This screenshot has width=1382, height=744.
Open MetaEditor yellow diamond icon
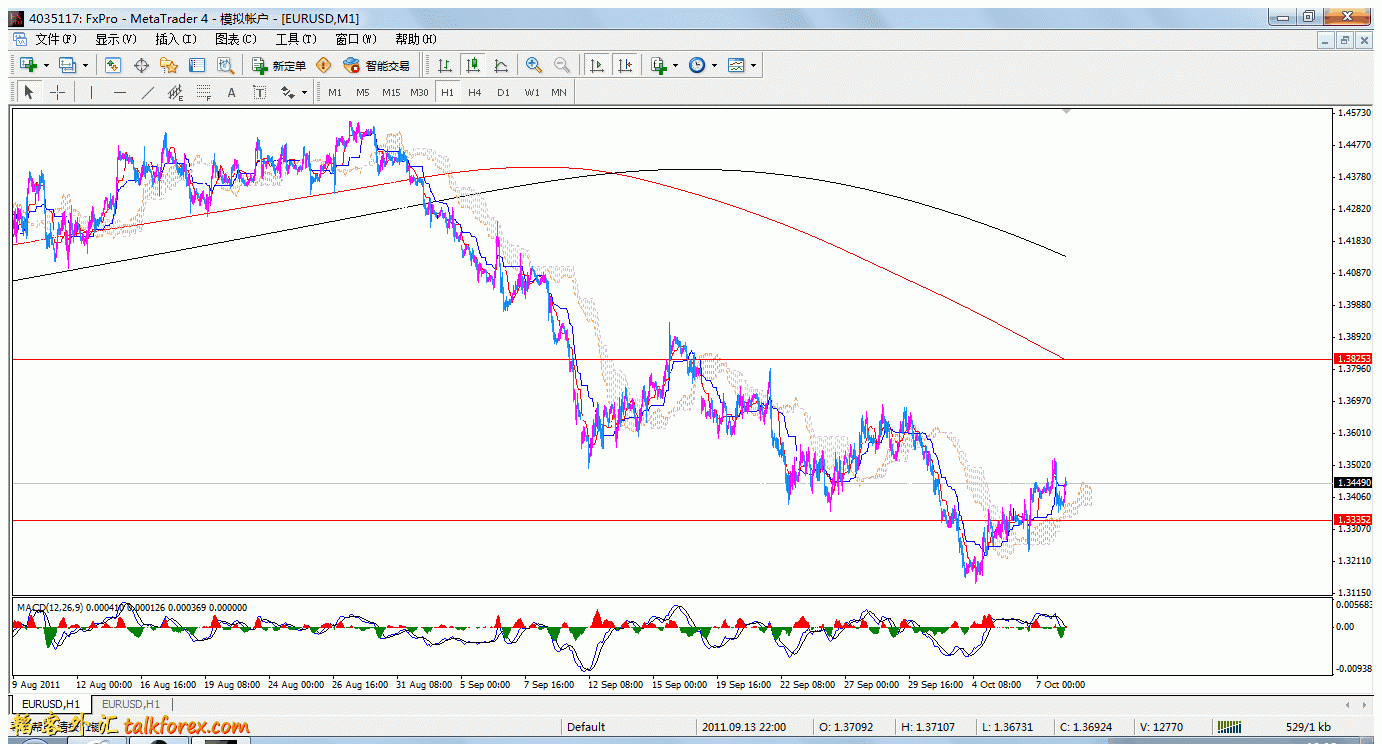click(x=323, y=65)
